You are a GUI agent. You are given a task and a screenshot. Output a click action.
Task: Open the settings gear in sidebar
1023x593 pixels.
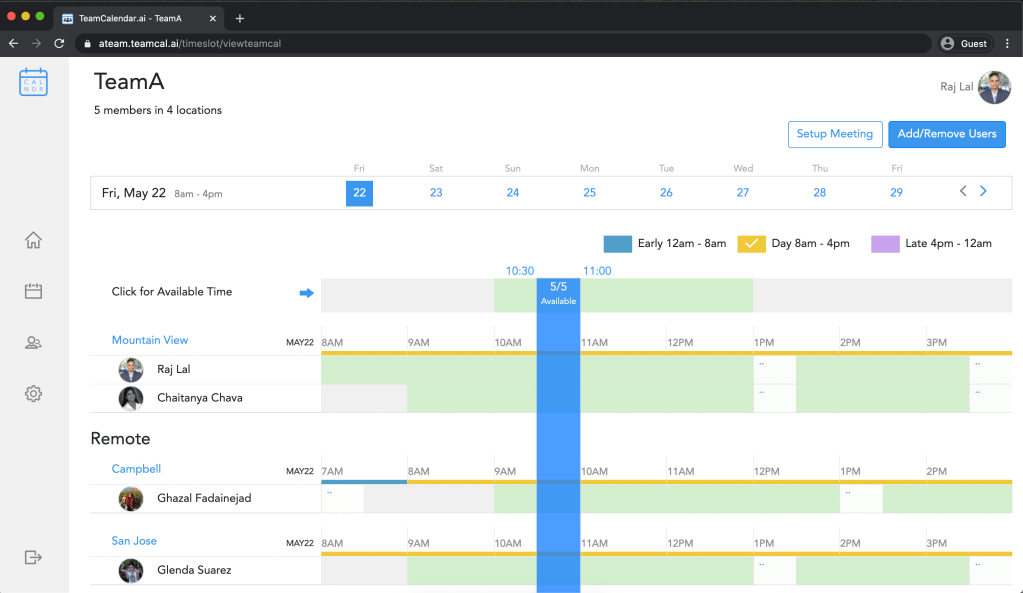click(33, 394)
